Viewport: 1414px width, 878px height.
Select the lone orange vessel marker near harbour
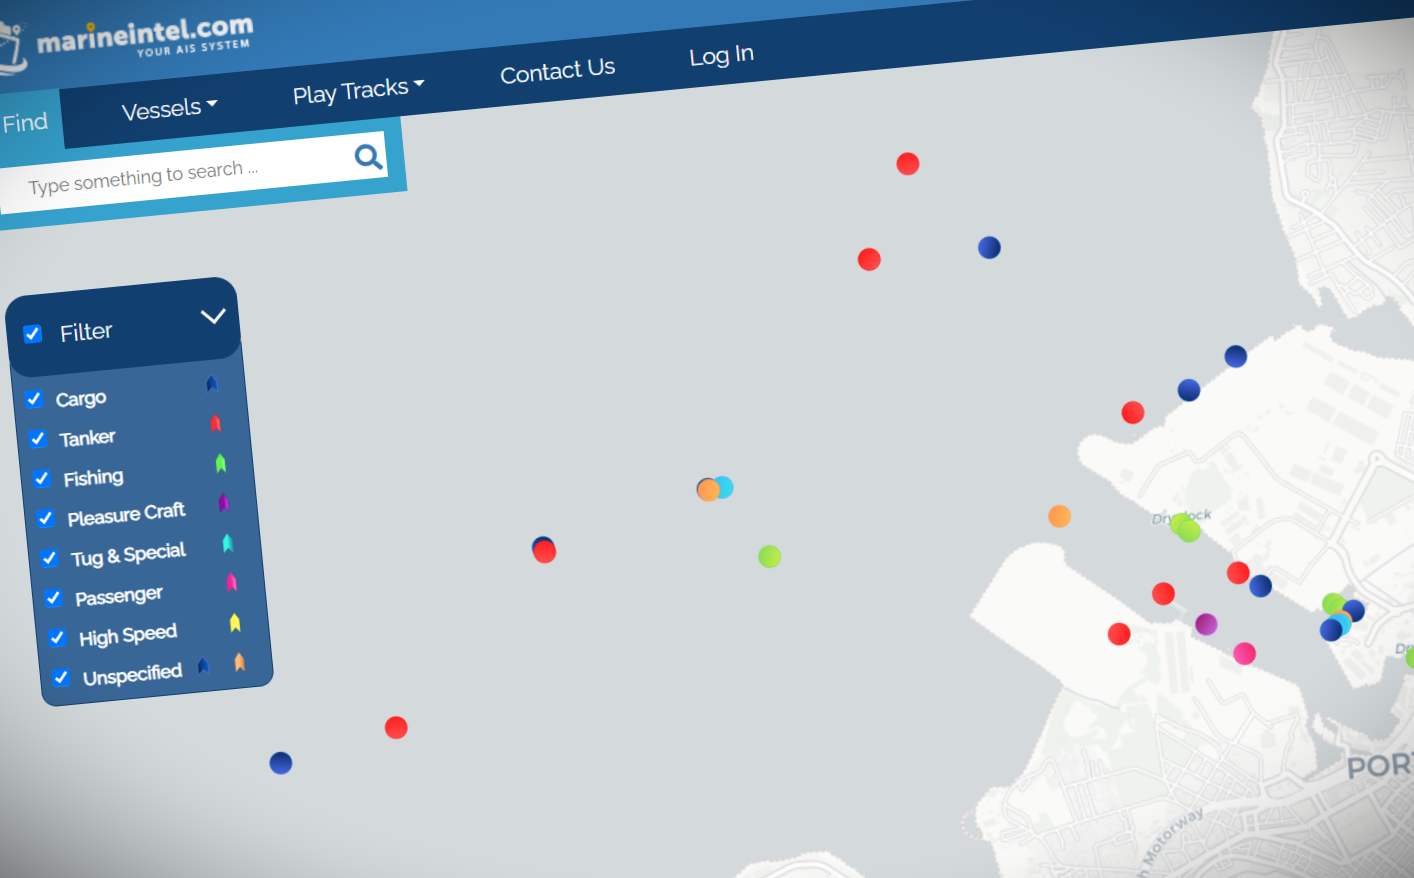[x=1060, y=516]
